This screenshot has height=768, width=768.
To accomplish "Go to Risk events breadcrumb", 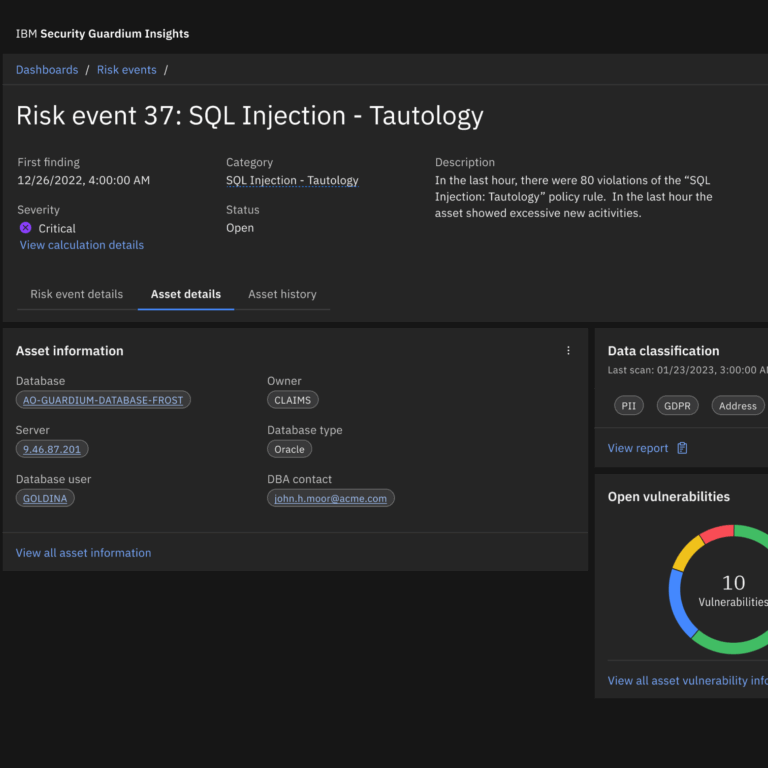I will [127, 70].
